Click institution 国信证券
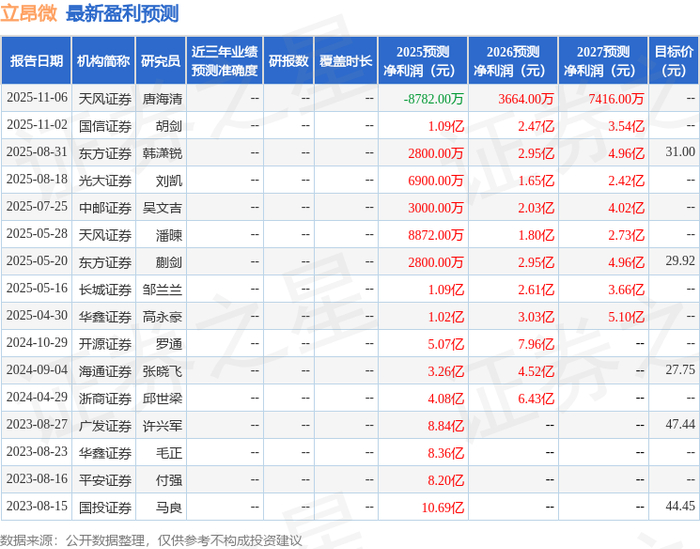Screen dimensions: 700x549 click(105, 126)
